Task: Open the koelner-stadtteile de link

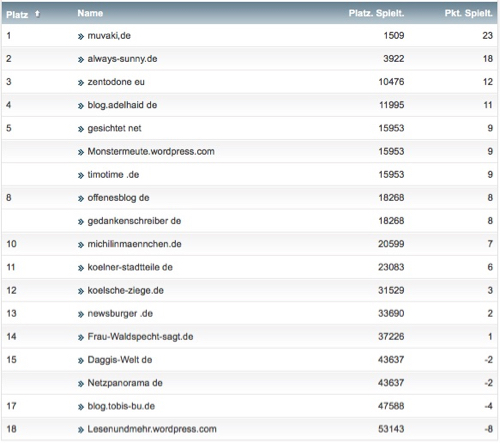Action: [x=130, y=267]
